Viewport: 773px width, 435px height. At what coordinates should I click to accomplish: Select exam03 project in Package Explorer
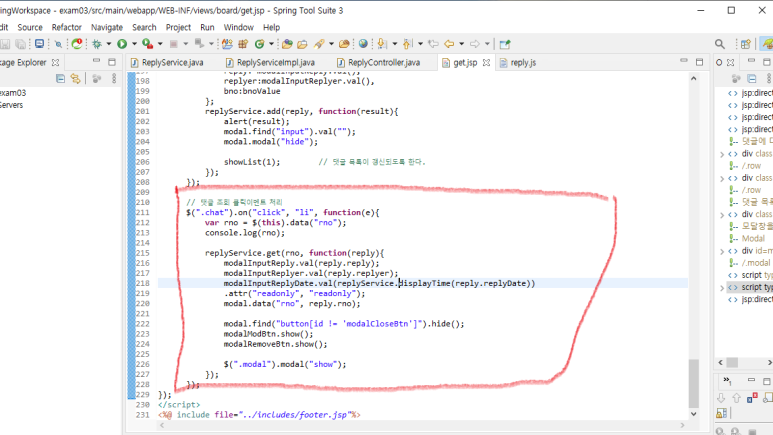[13, 93]
